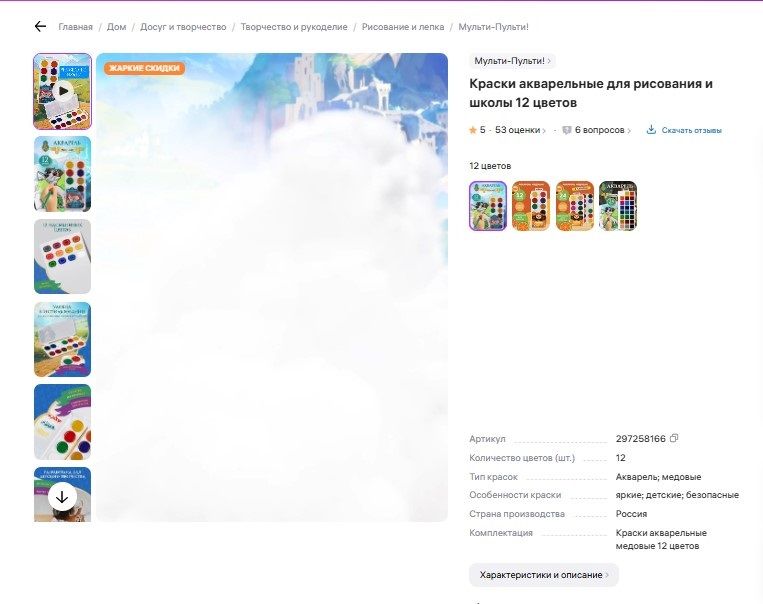
Task: View the white palette tray thumbnail
Action: [63, 256]
